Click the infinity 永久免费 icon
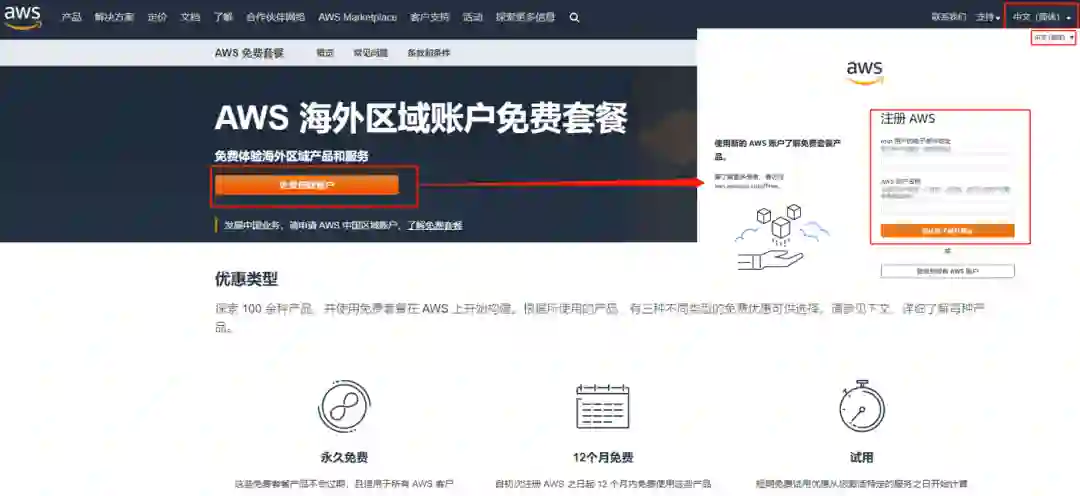1080x496 pixels. pyautogui.click(x=344, y=406)
